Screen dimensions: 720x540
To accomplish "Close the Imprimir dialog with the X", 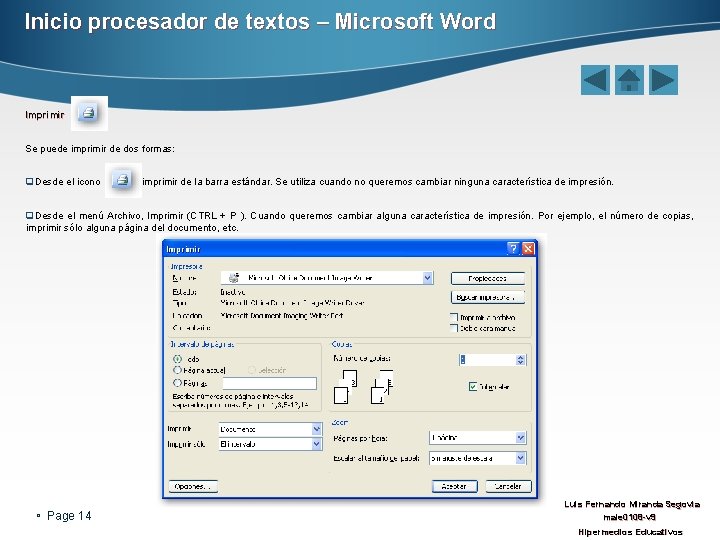I will (x=528, y=248).
